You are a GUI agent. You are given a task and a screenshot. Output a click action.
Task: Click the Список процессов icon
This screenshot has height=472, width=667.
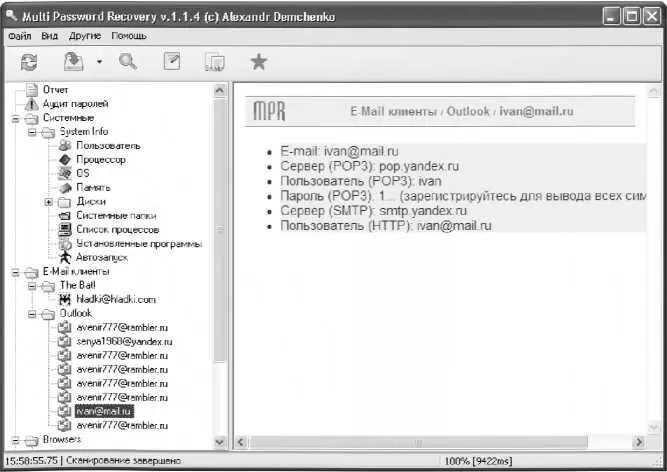pyautogui.click(x=65, y=230)
